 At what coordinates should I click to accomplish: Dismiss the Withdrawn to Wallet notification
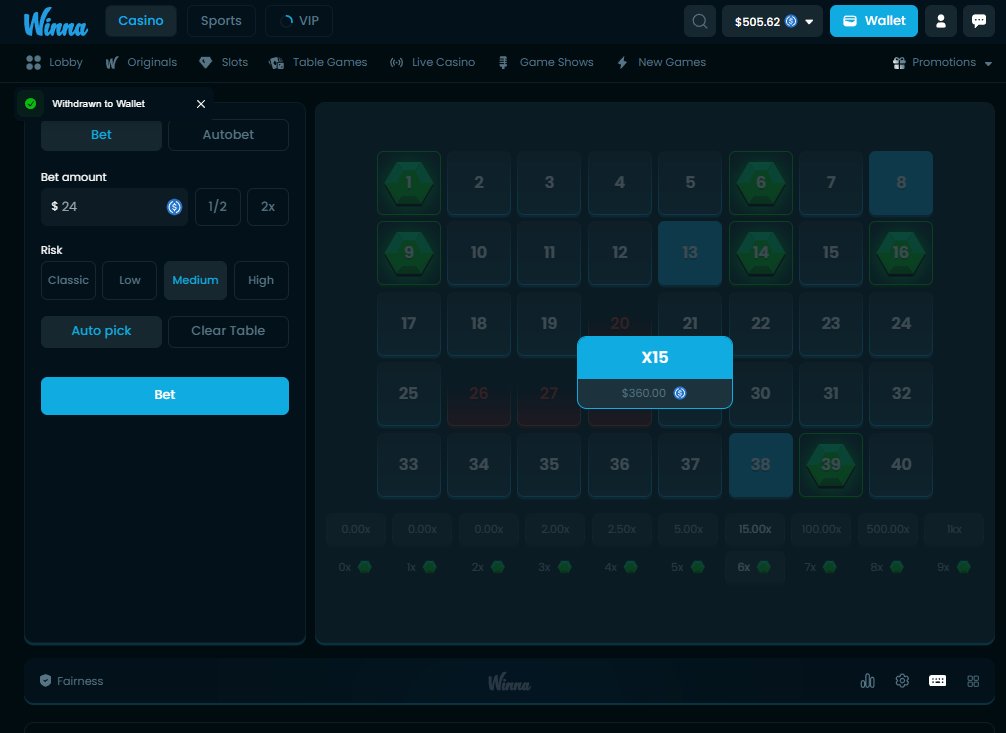pos(201,104)
